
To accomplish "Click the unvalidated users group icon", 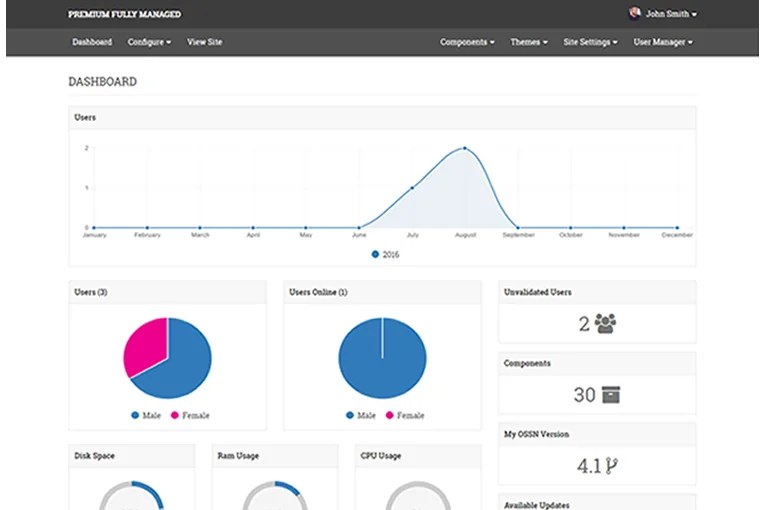I will click(605, 323).
